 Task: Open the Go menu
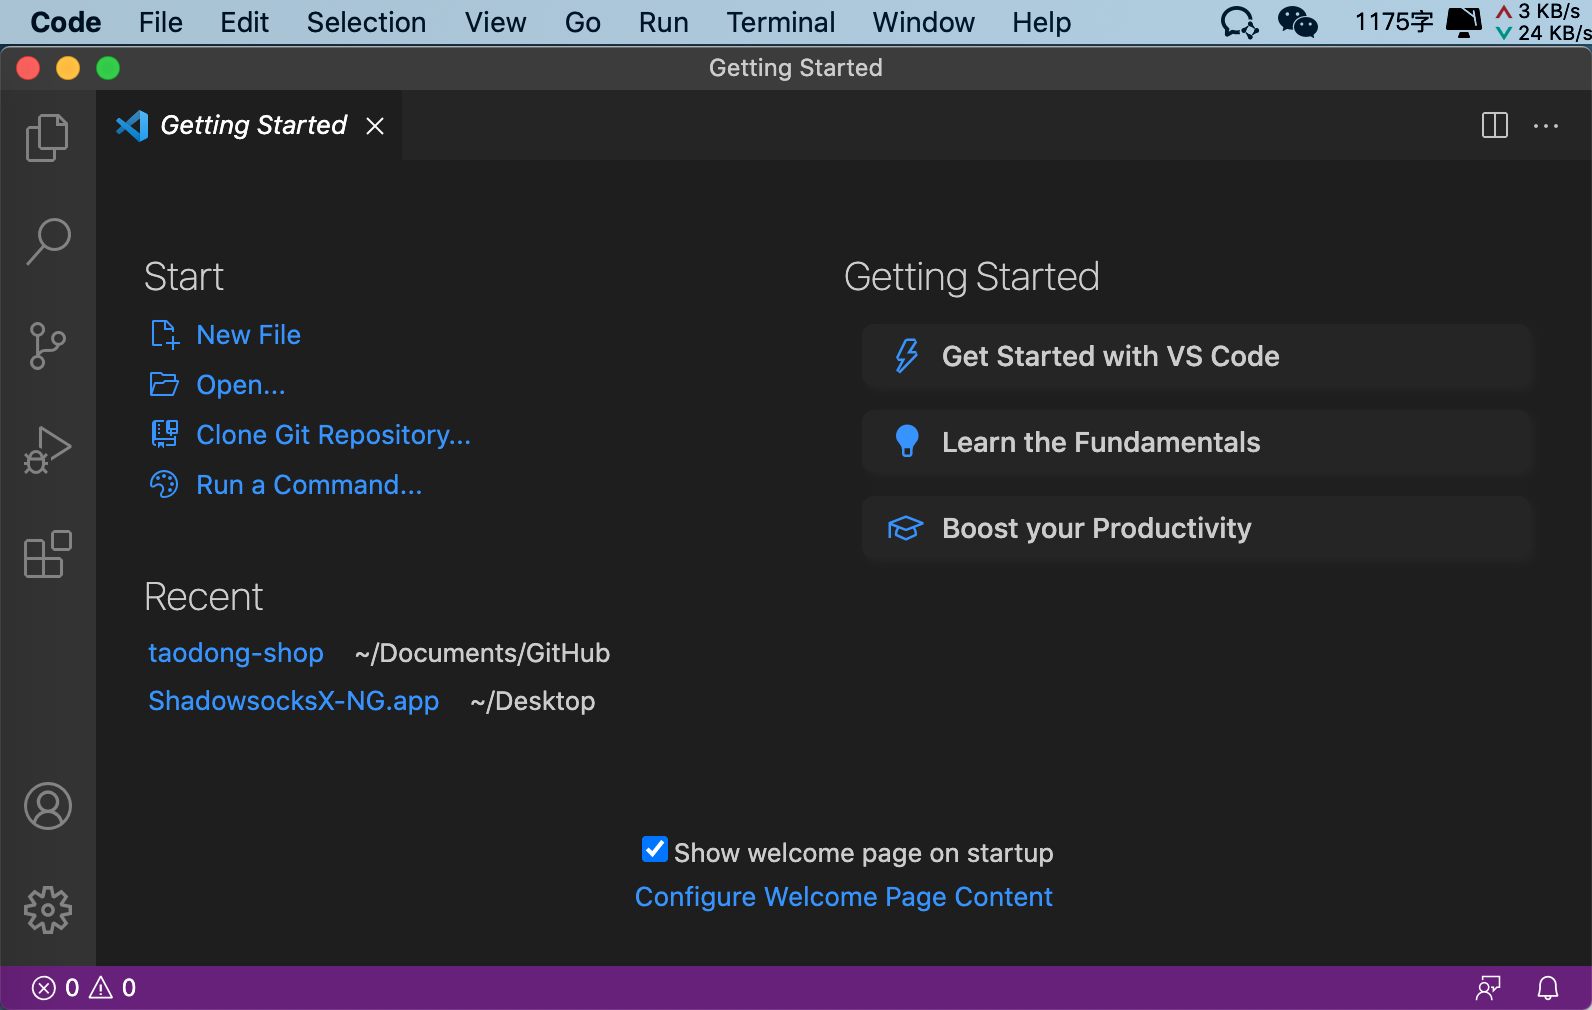click(583, 22)
